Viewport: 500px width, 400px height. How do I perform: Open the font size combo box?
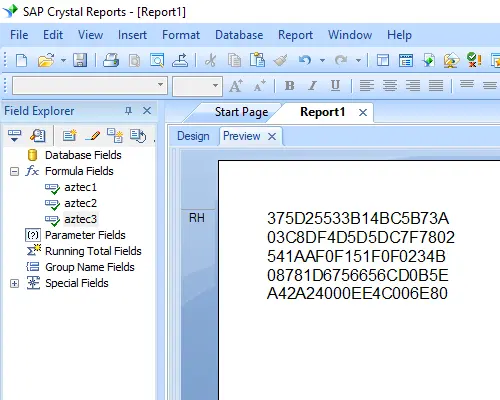(197, 86)
